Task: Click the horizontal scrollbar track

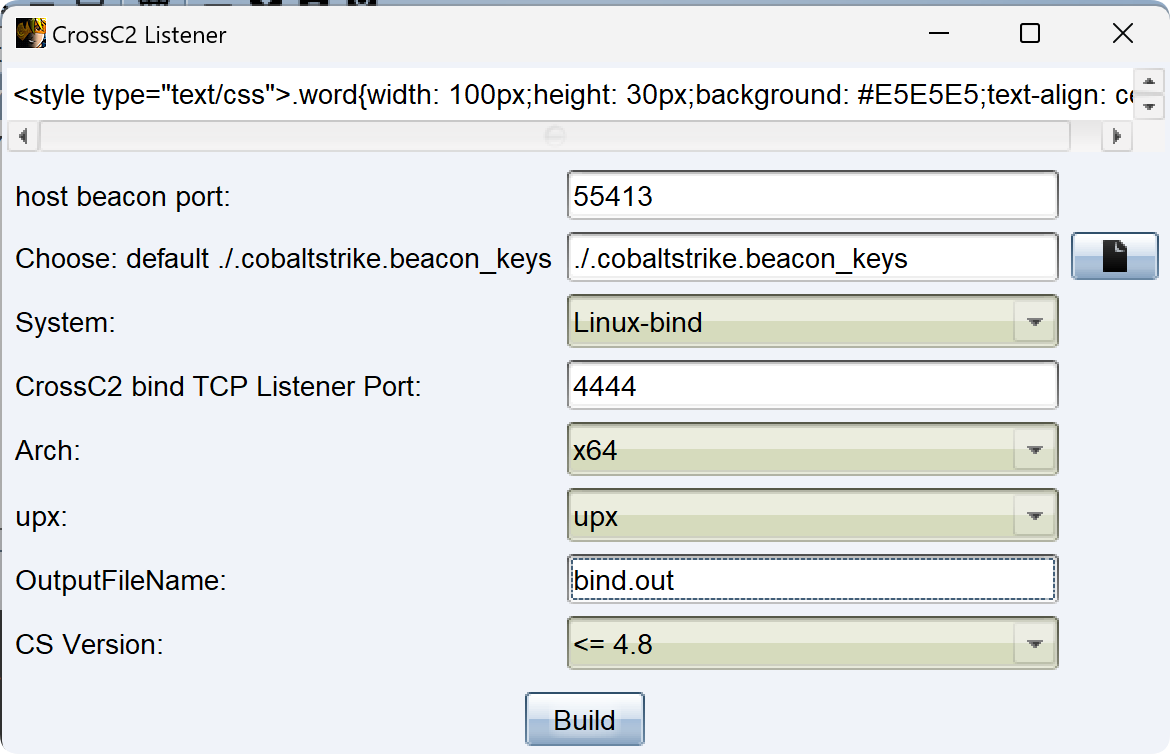Action: click(554, 137)
